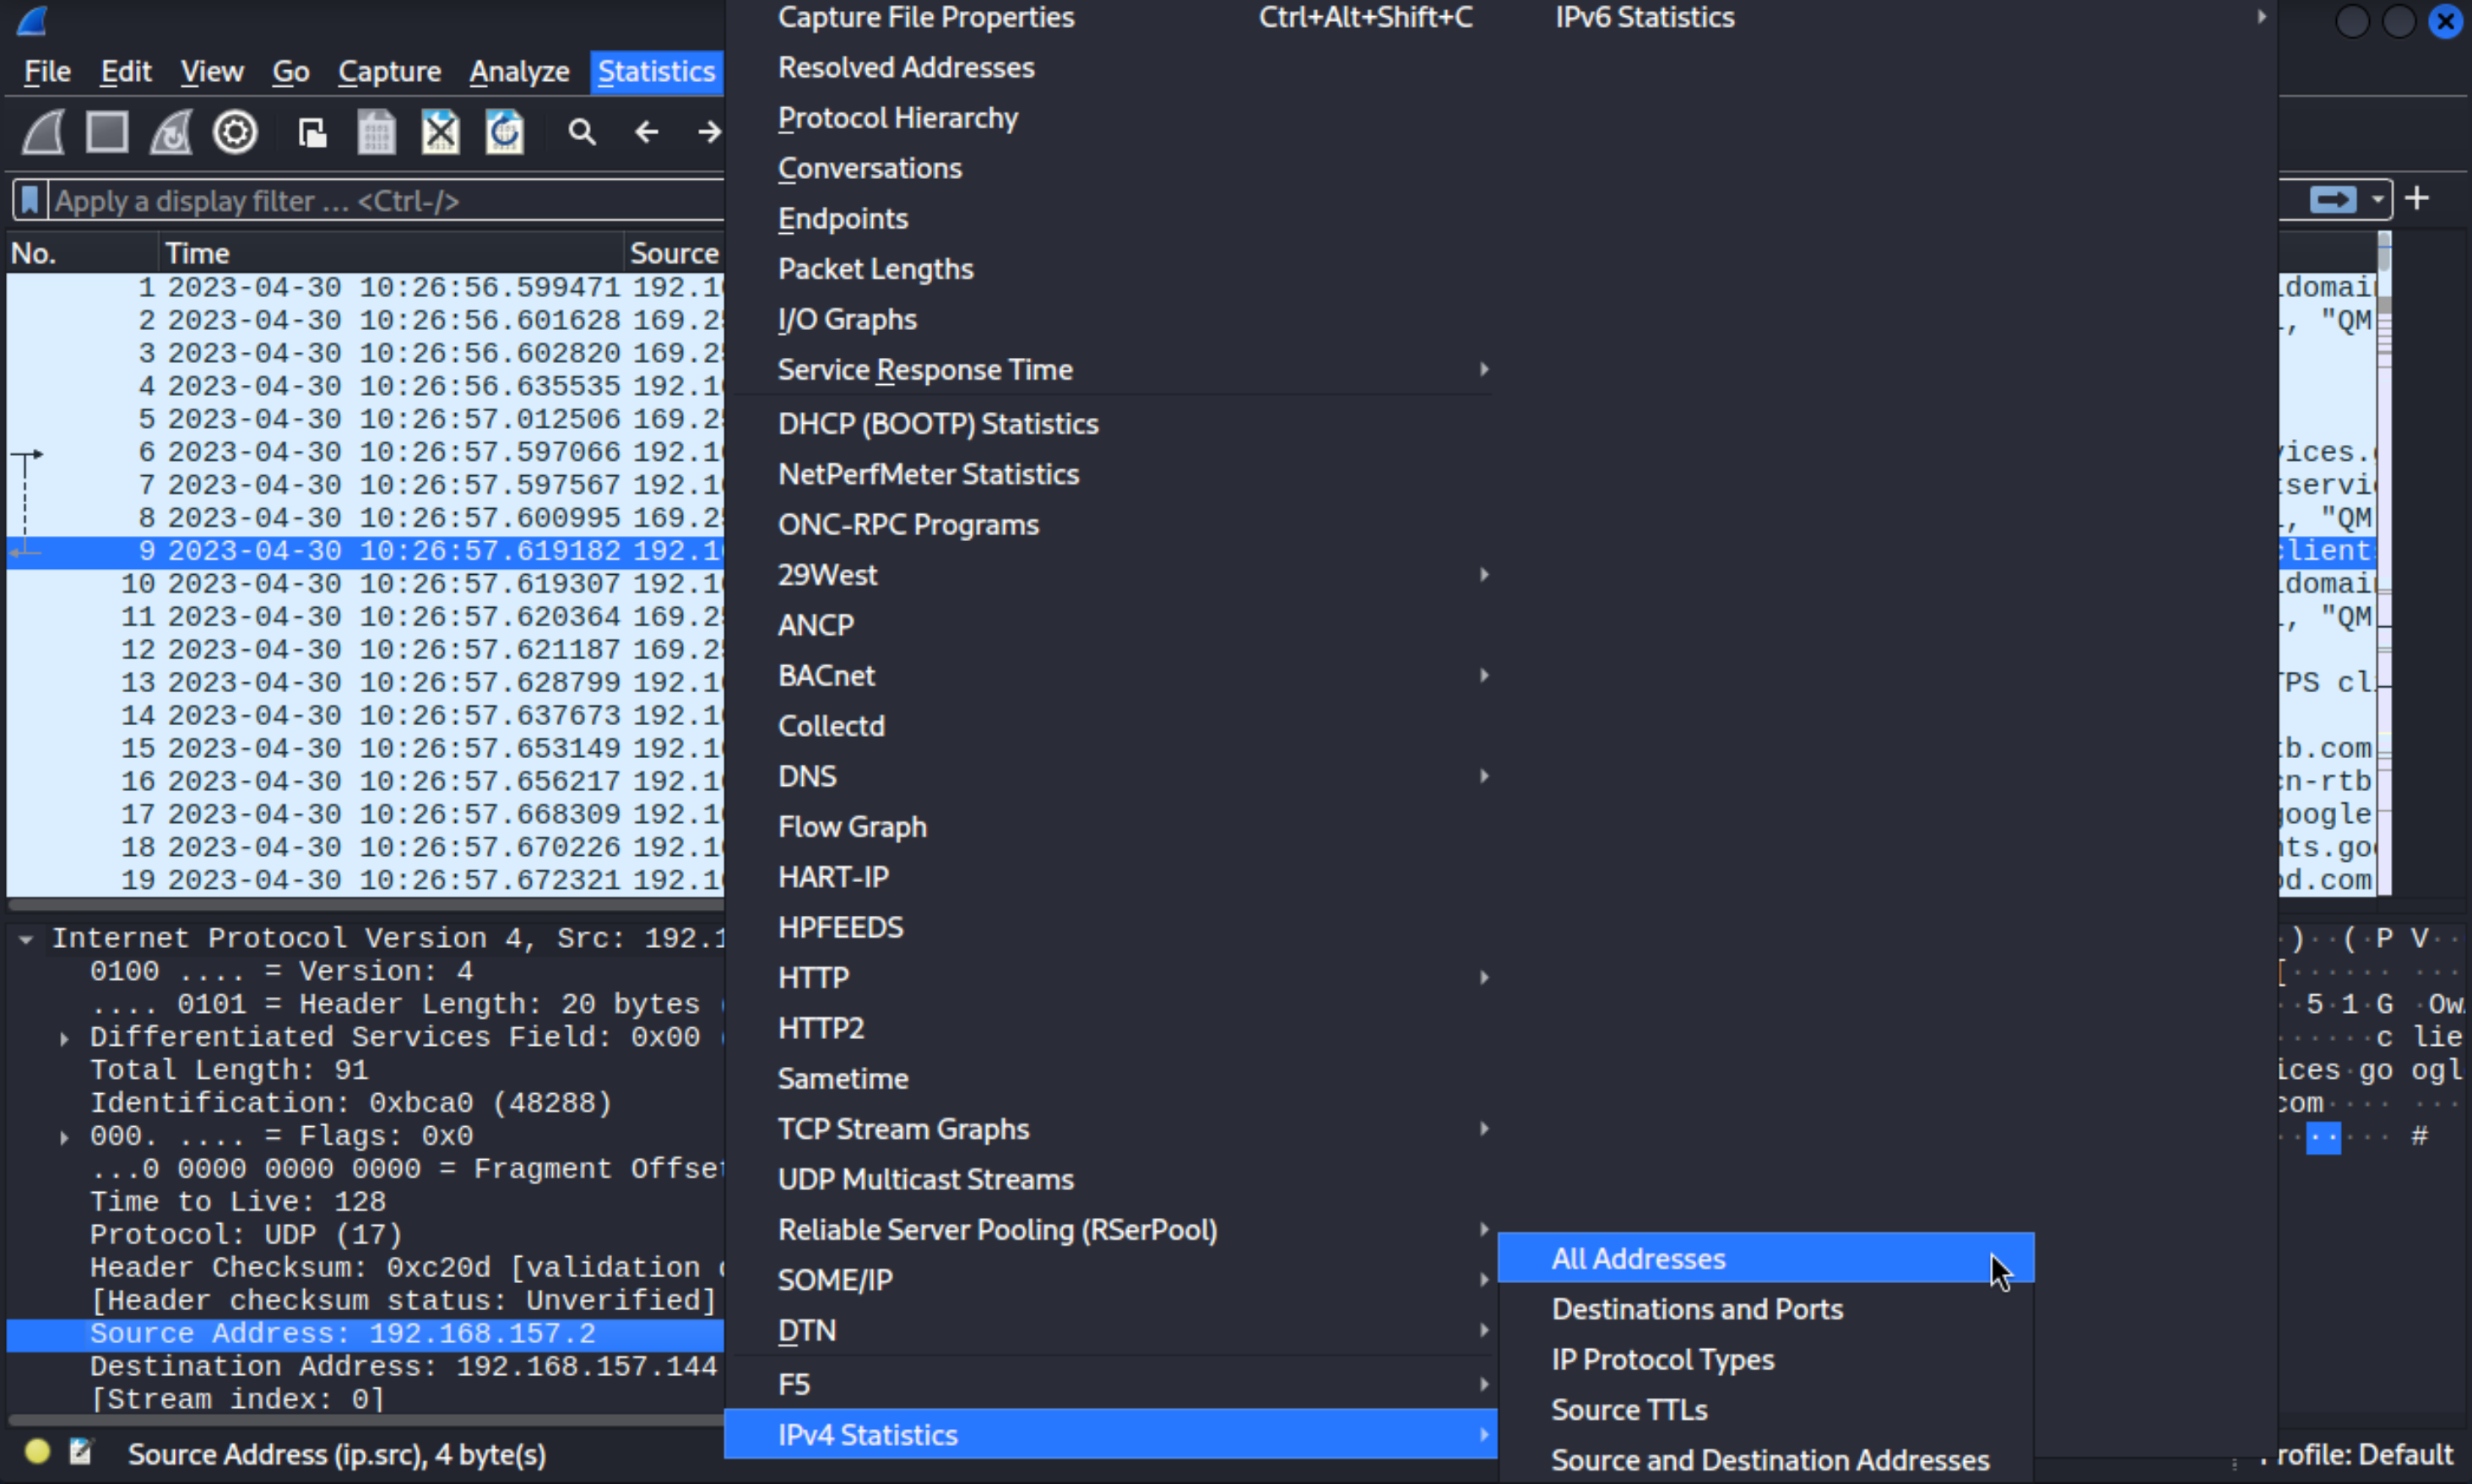Viewport: 2472px width, 1484px height.
Task: Open the Capture menu
Action: [x=389, y=71]
